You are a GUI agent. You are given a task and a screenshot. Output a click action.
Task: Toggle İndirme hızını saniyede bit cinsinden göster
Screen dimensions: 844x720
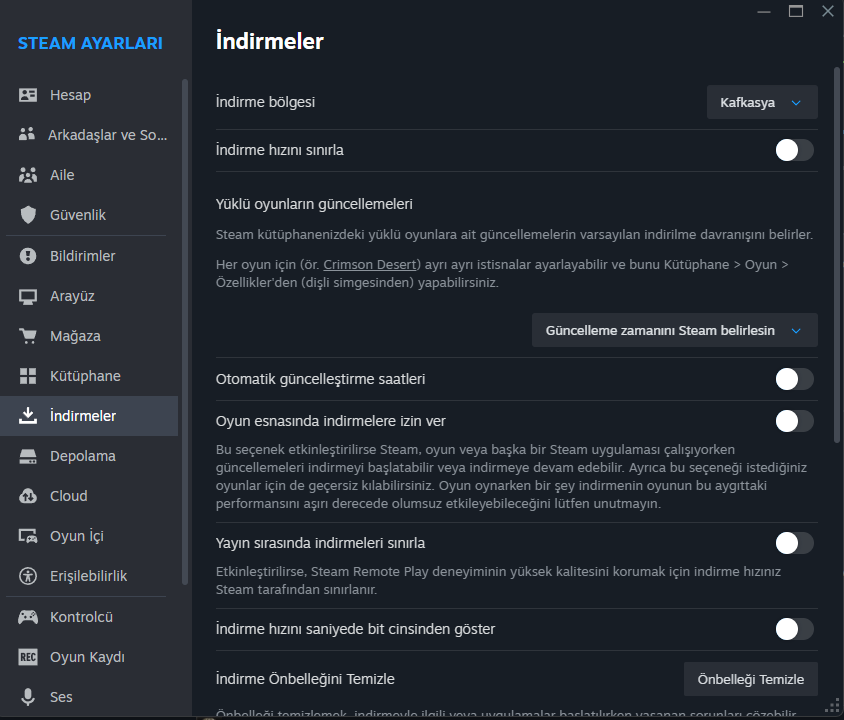point(794,629)
